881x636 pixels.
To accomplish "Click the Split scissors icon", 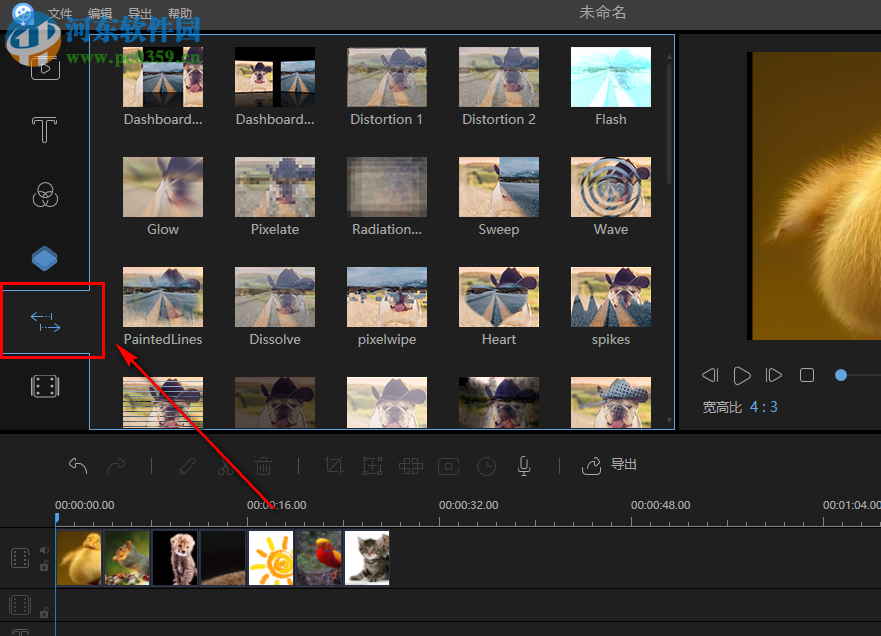I will pos(225,466).
